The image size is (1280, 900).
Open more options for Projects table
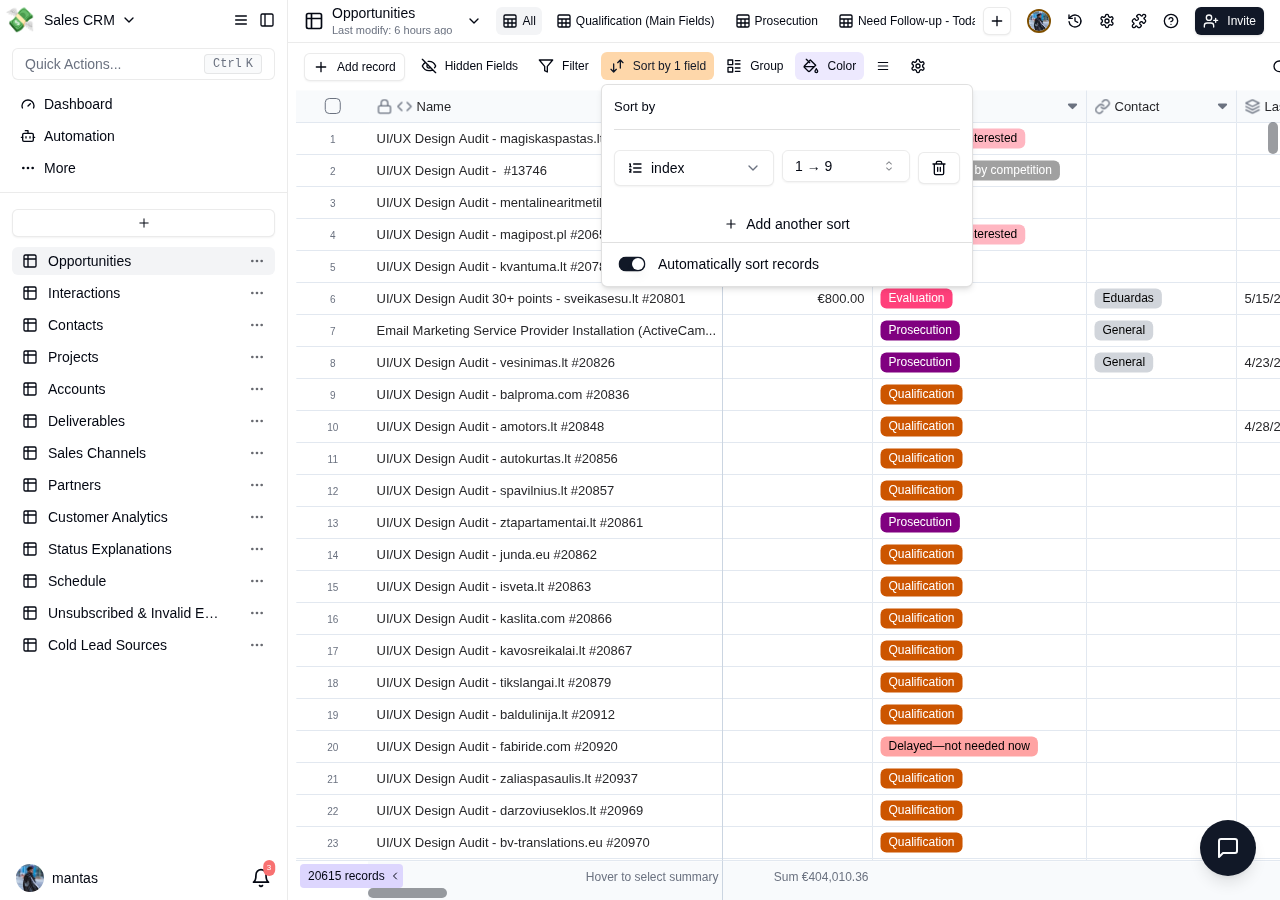pyautogui.click(x=257, y=357)
